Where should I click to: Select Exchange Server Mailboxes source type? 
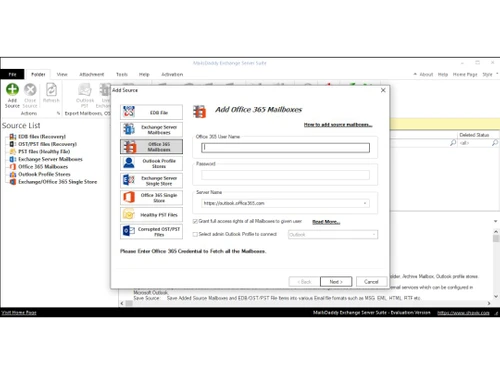click(151, 129)
